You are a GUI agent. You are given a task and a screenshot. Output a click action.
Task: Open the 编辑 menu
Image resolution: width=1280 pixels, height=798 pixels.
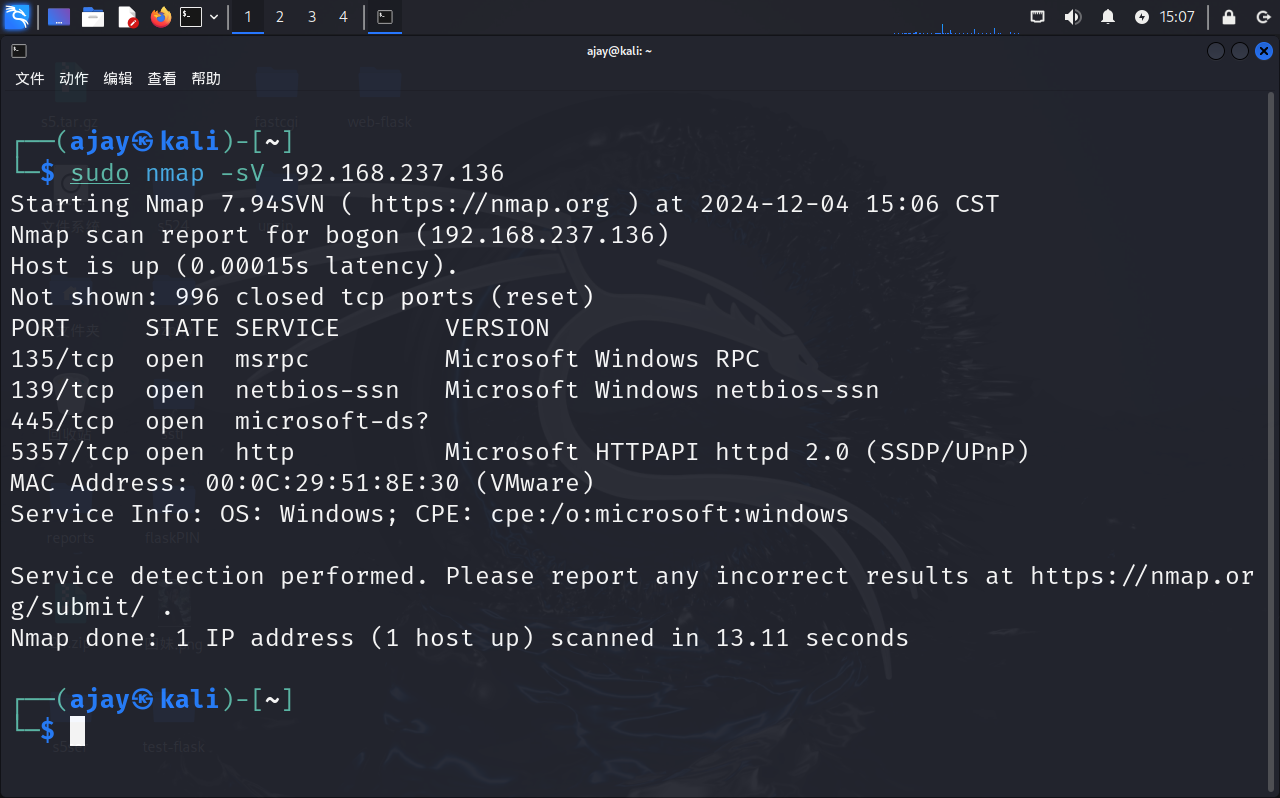(x=118, y=79)
